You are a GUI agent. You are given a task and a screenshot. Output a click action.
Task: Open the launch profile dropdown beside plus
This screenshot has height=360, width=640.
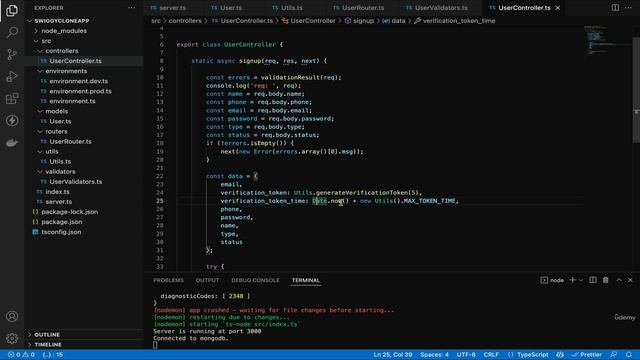point(581,280)
